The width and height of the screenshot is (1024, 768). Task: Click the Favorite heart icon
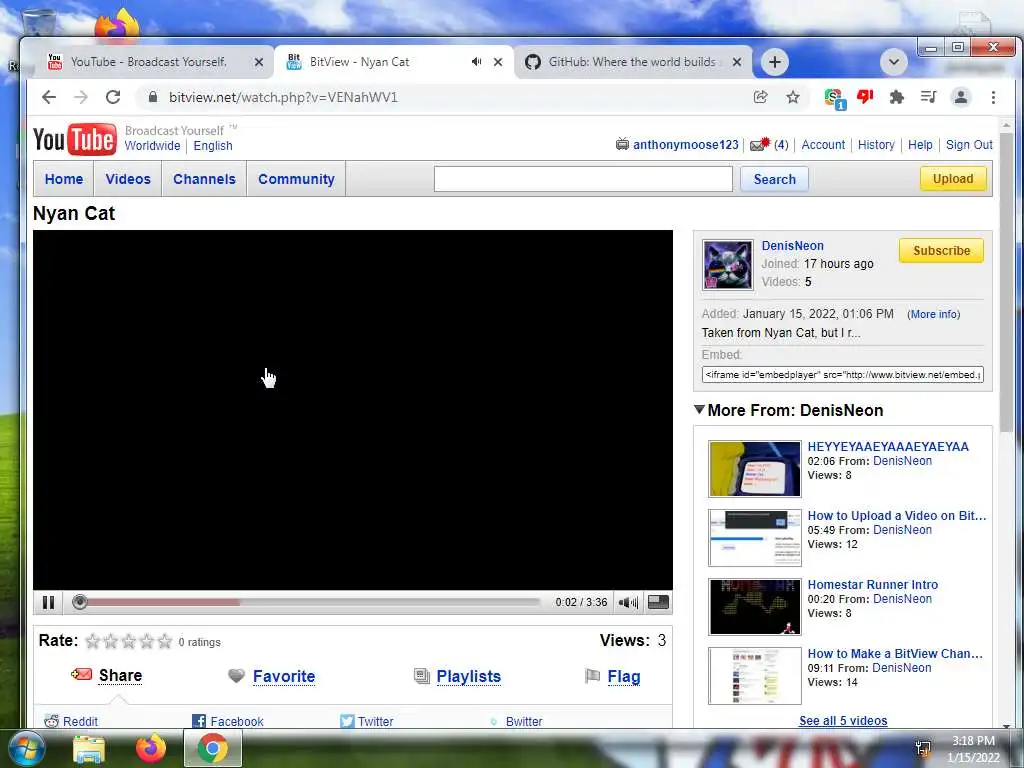coord(236,676)
